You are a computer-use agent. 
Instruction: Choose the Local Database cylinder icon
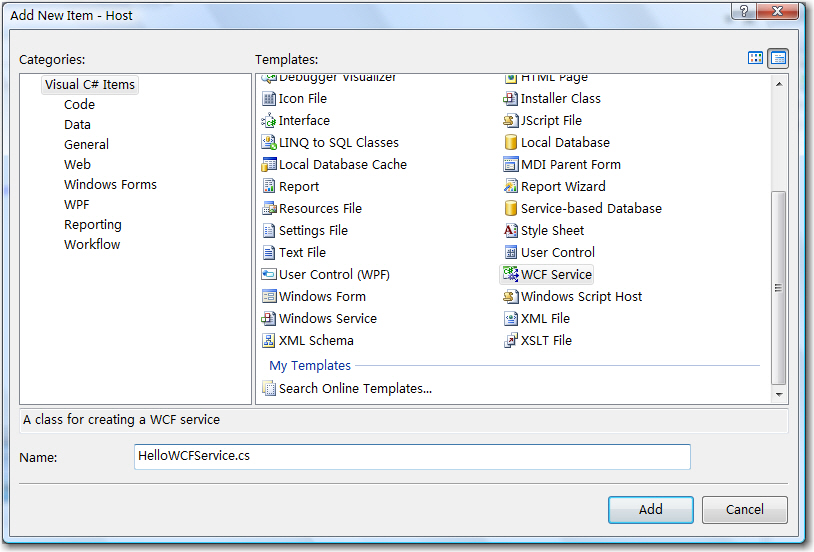click(511, 142)
